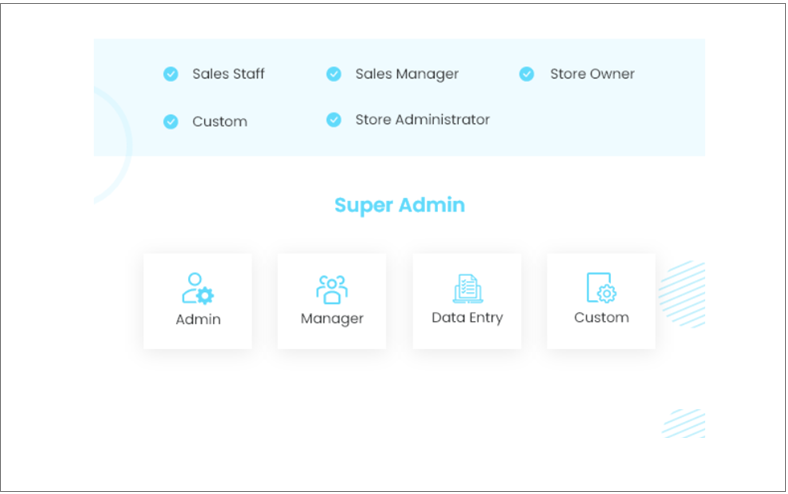The image size is (788, 494).
Task: Select the Store Administrator role label
Action: click(x=422, y=120)
